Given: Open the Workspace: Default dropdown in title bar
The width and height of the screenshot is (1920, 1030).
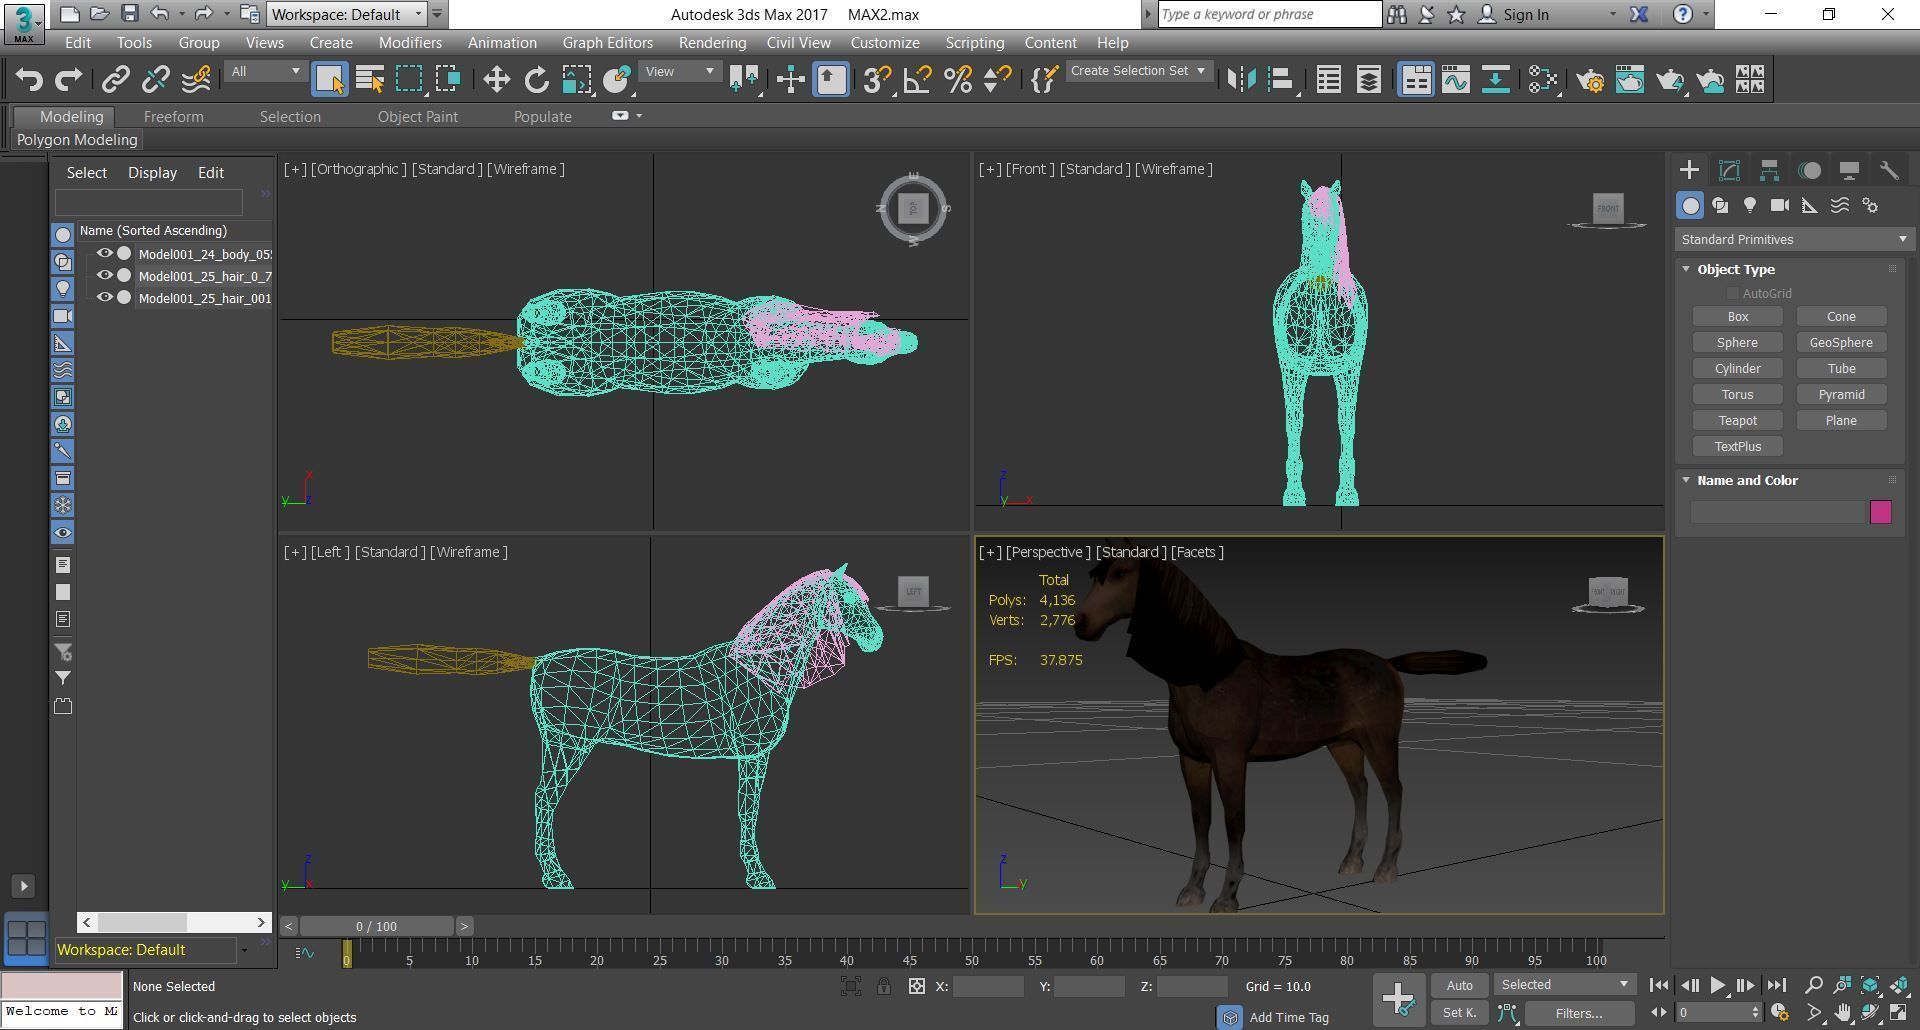Looking at the screenshot, I should 347,15.
